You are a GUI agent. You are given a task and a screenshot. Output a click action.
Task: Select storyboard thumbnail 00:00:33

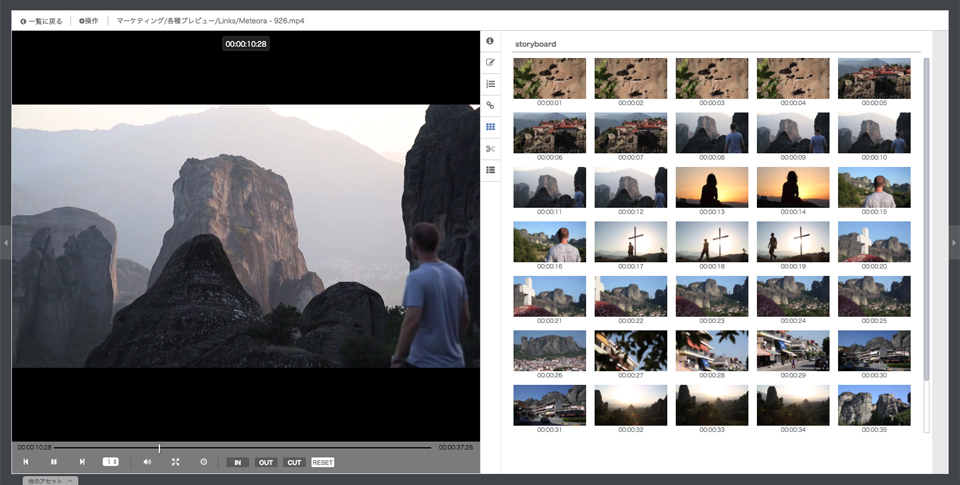pos(712,405)
